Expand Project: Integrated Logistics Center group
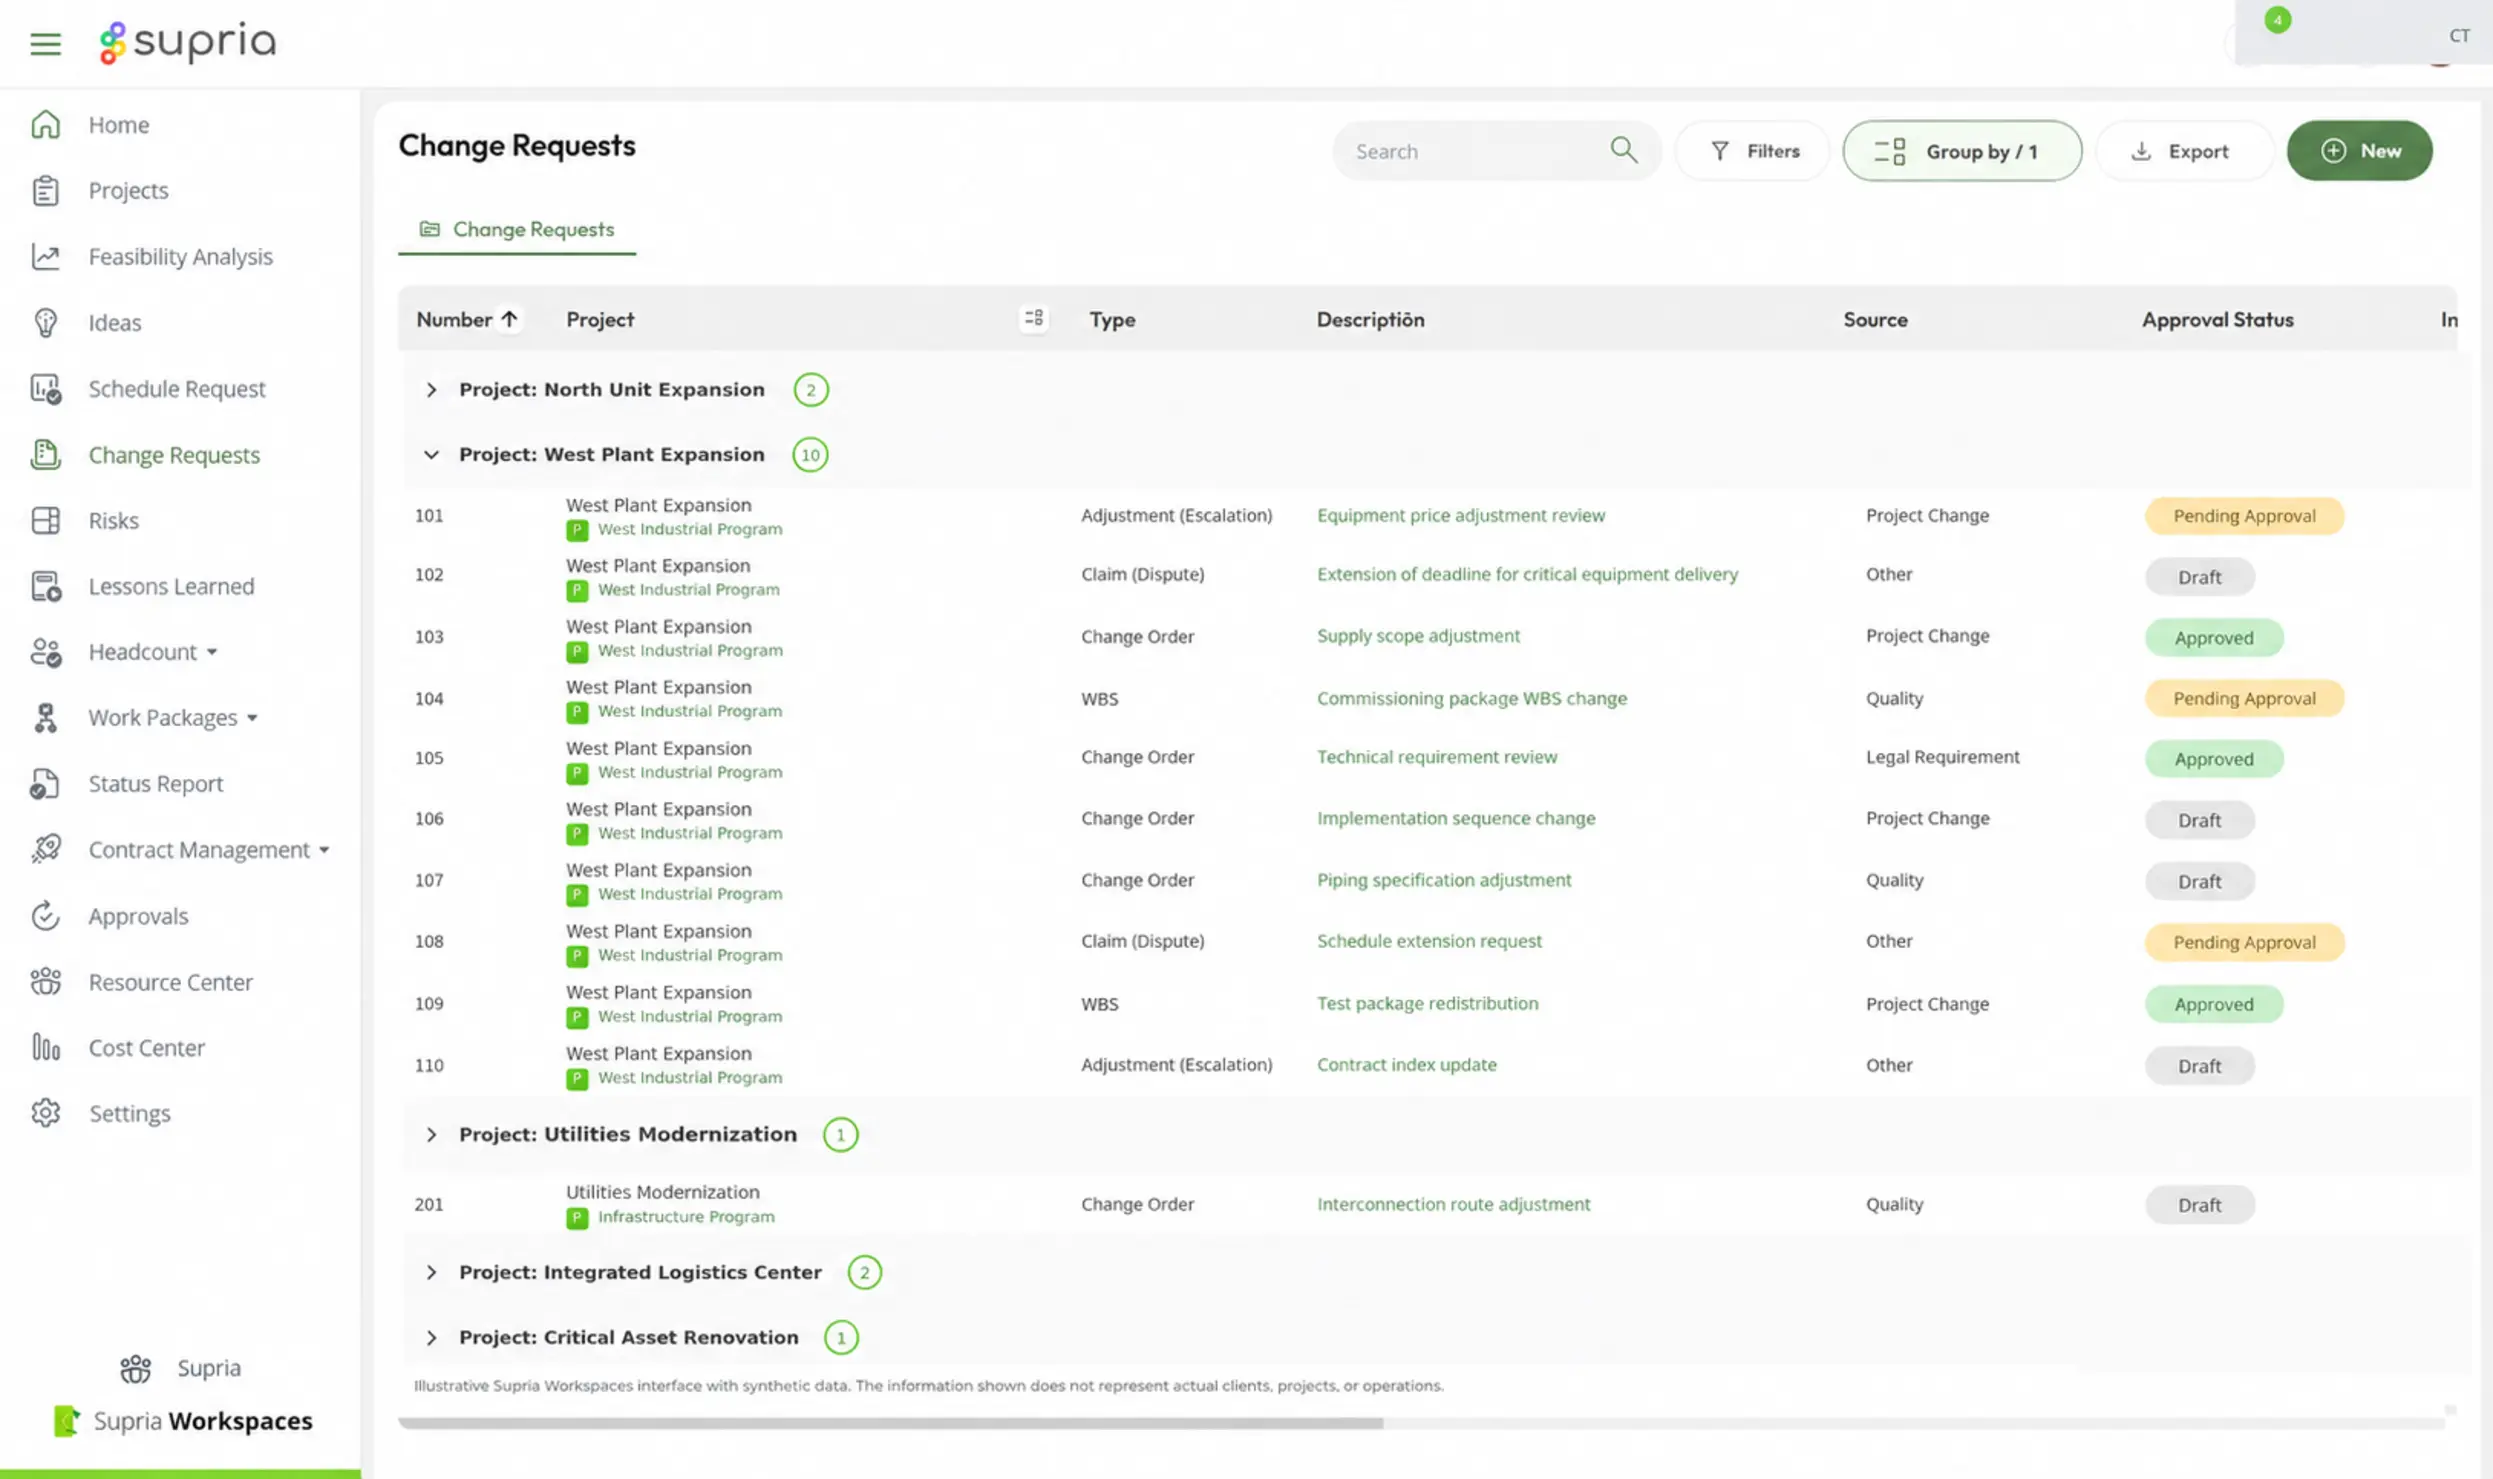Viewport: 2493px width, 1479px height. pyautogui.click(x=431, y=1272)
